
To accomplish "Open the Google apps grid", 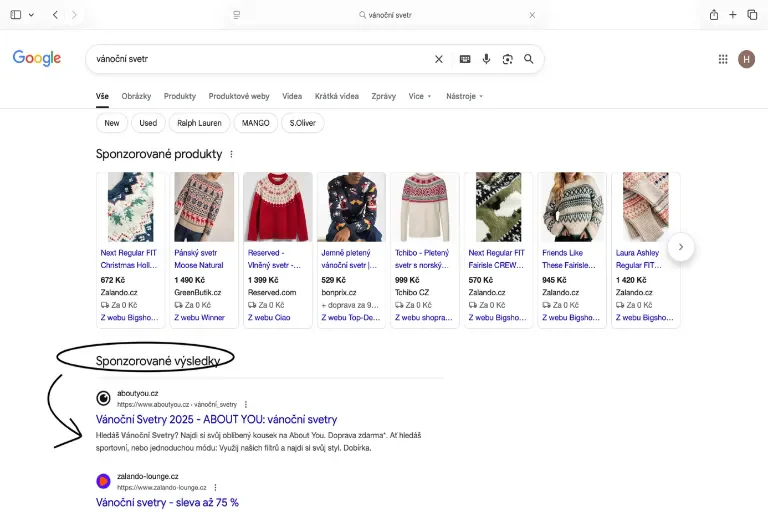I will coord(723,59).
